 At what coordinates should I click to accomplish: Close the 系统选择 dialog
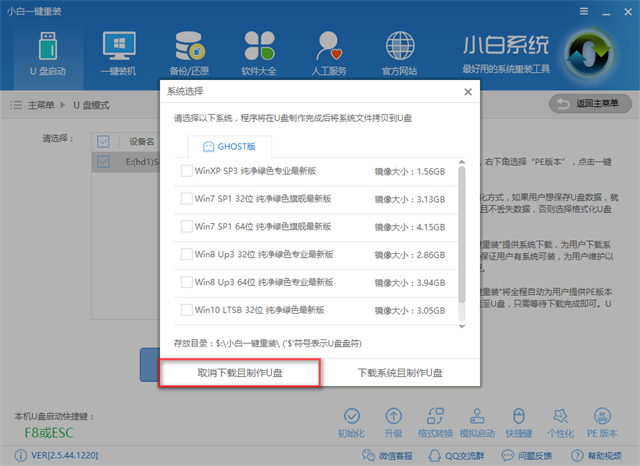(x=467, y=91)
